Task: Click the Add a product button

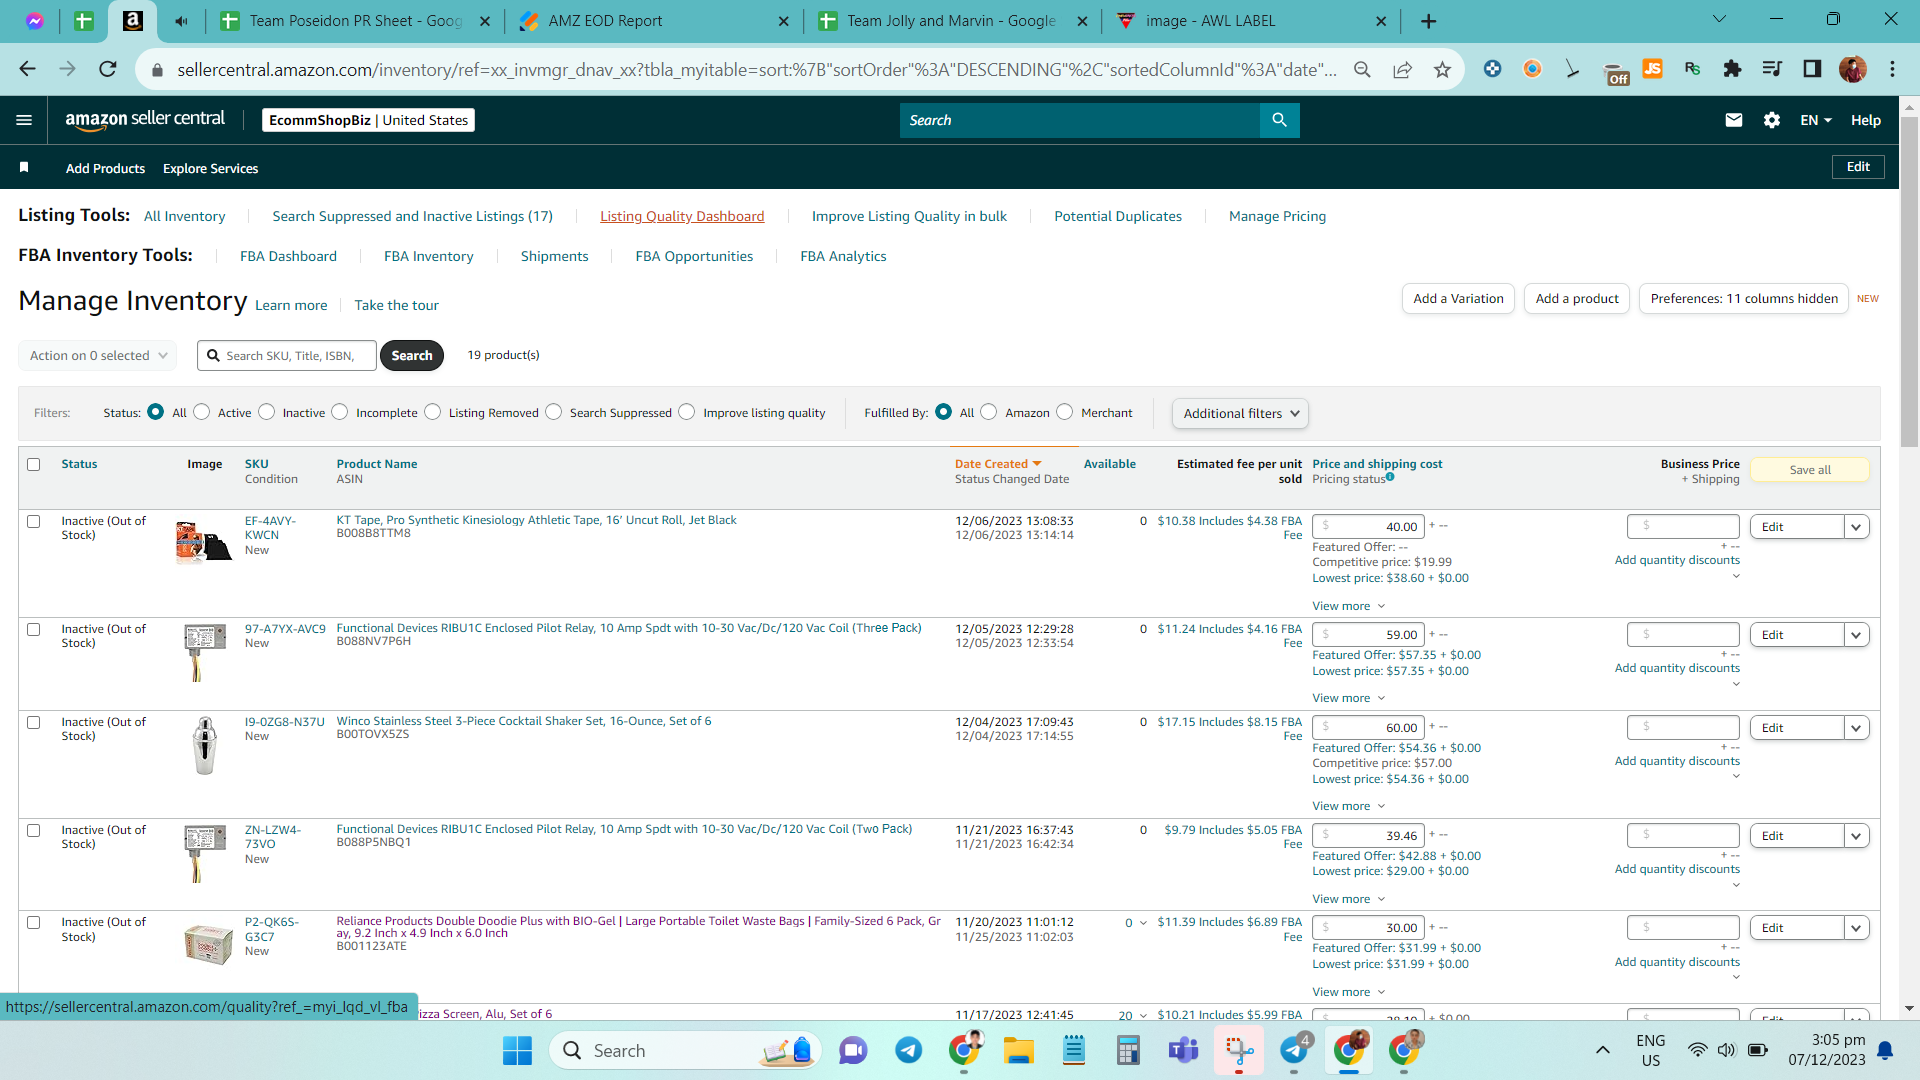Action: (x=1577, y=298)
